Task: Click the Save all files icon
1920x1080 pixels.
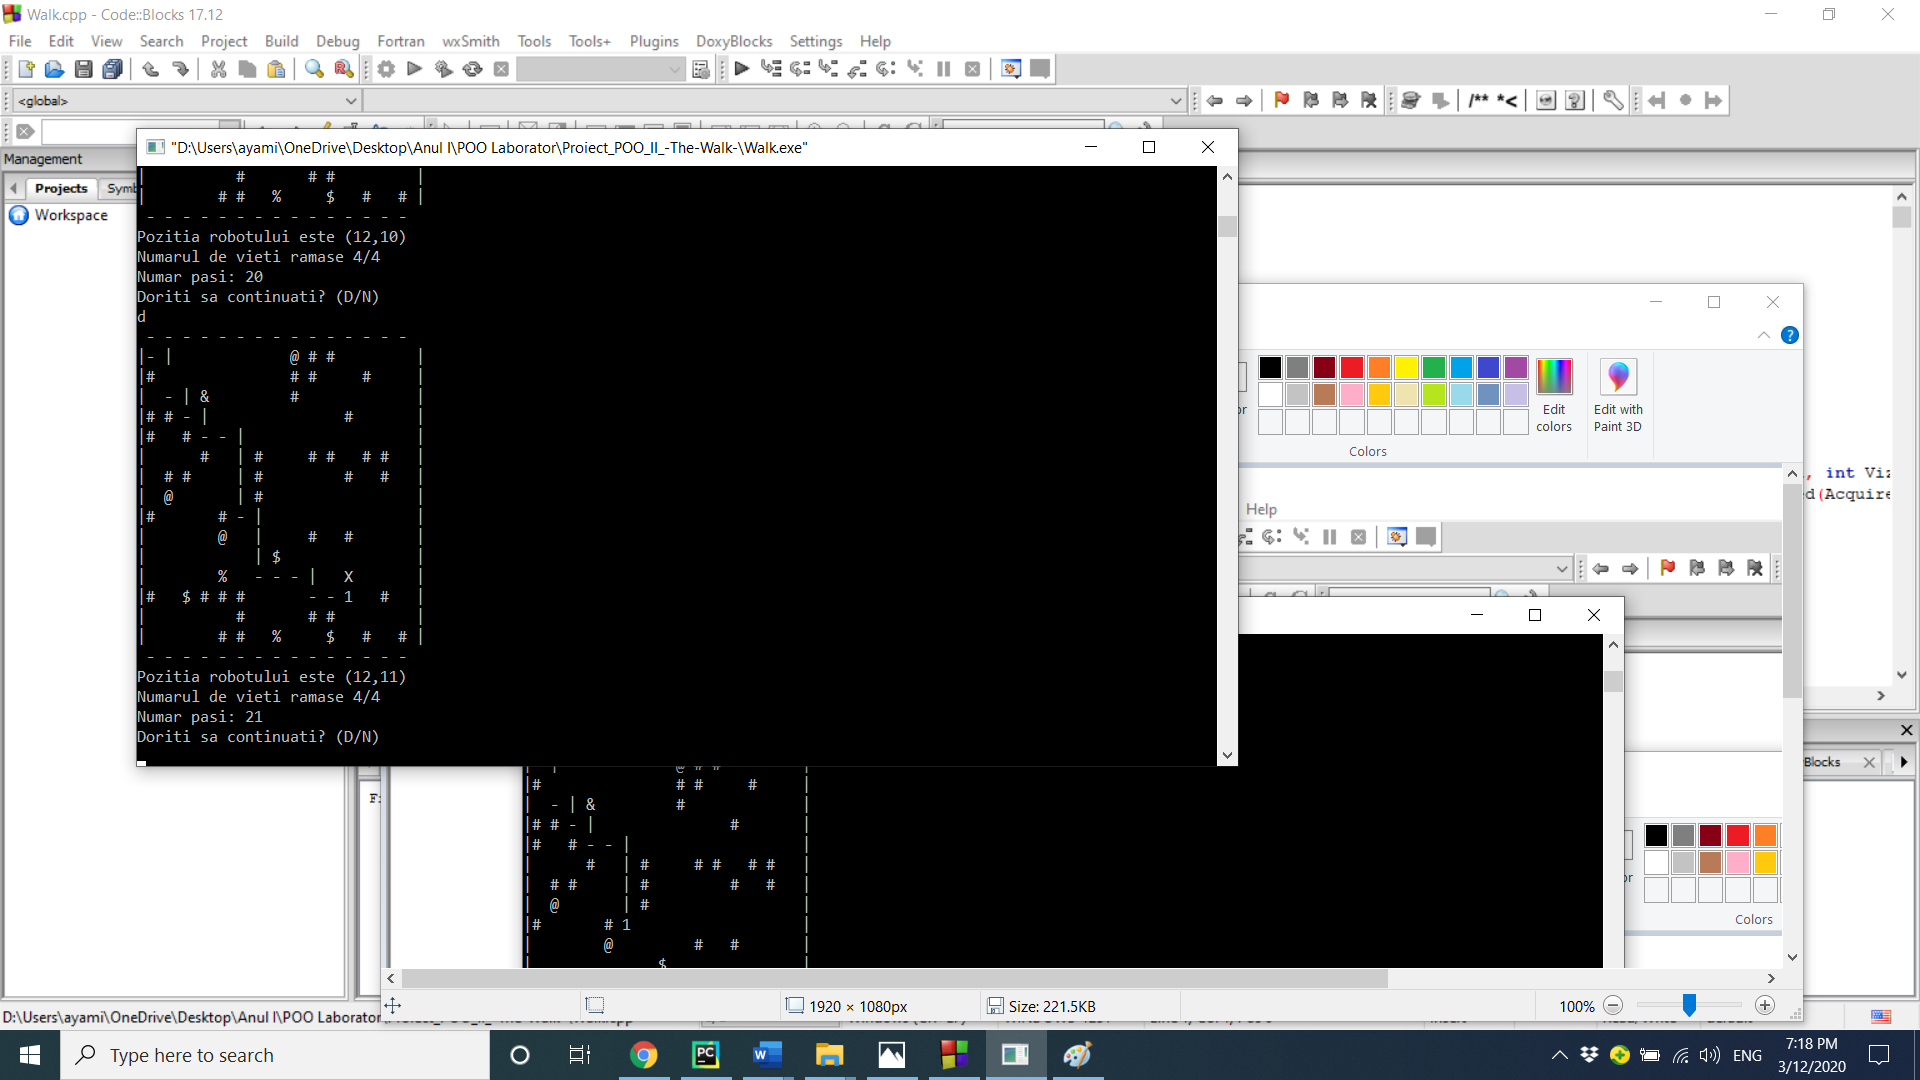Action: 113,69
